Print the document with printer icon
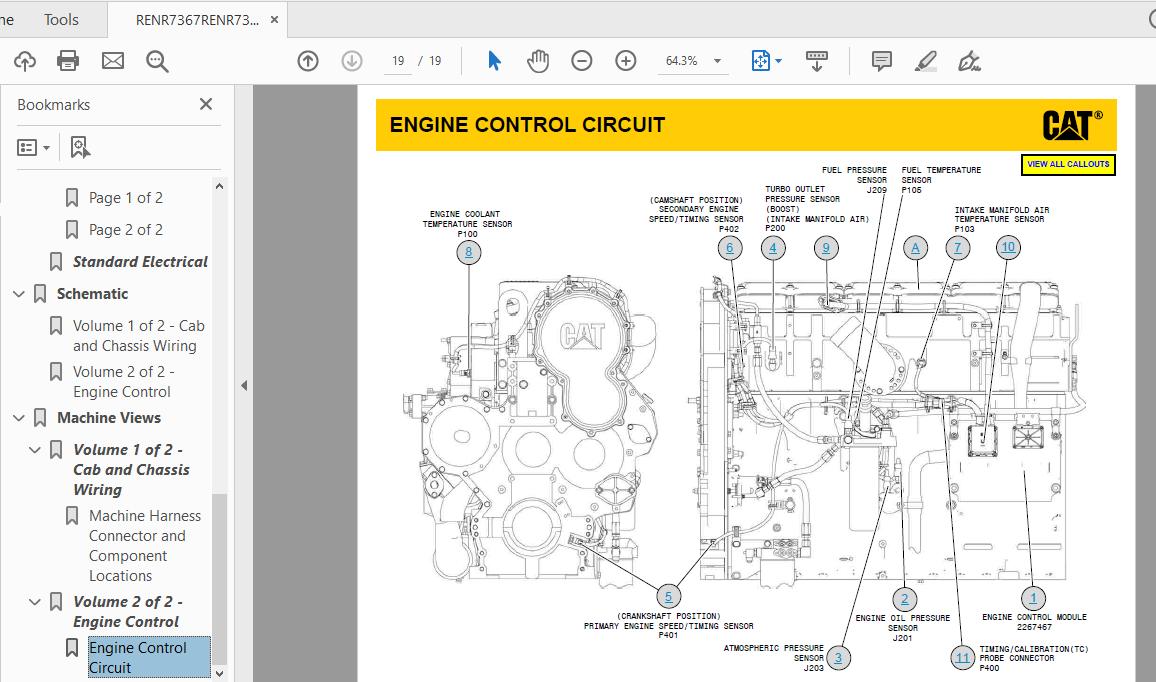Screen dimensions: 1156x682 tap(68, 60)
